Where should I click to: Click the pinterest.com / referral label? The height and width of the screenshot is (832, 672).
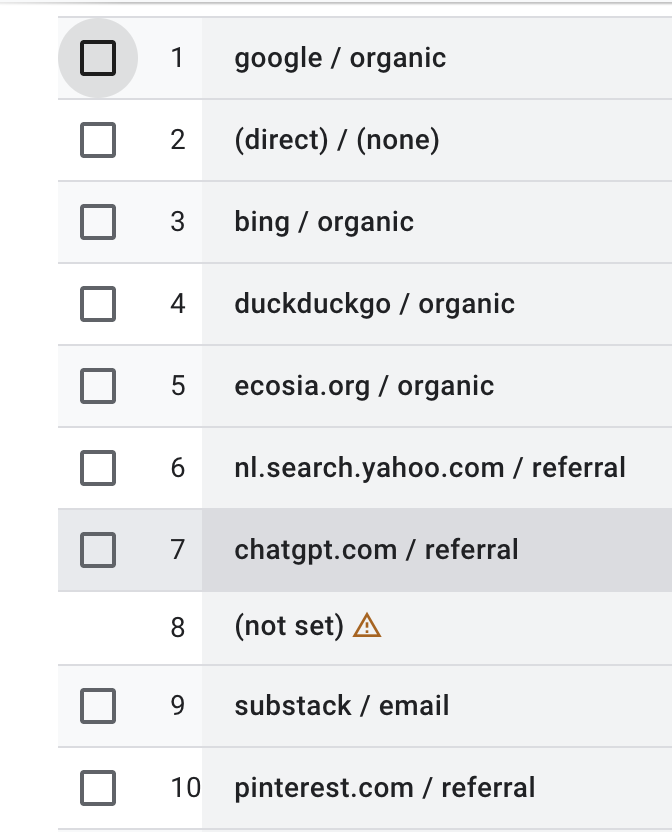coord(385,788)
